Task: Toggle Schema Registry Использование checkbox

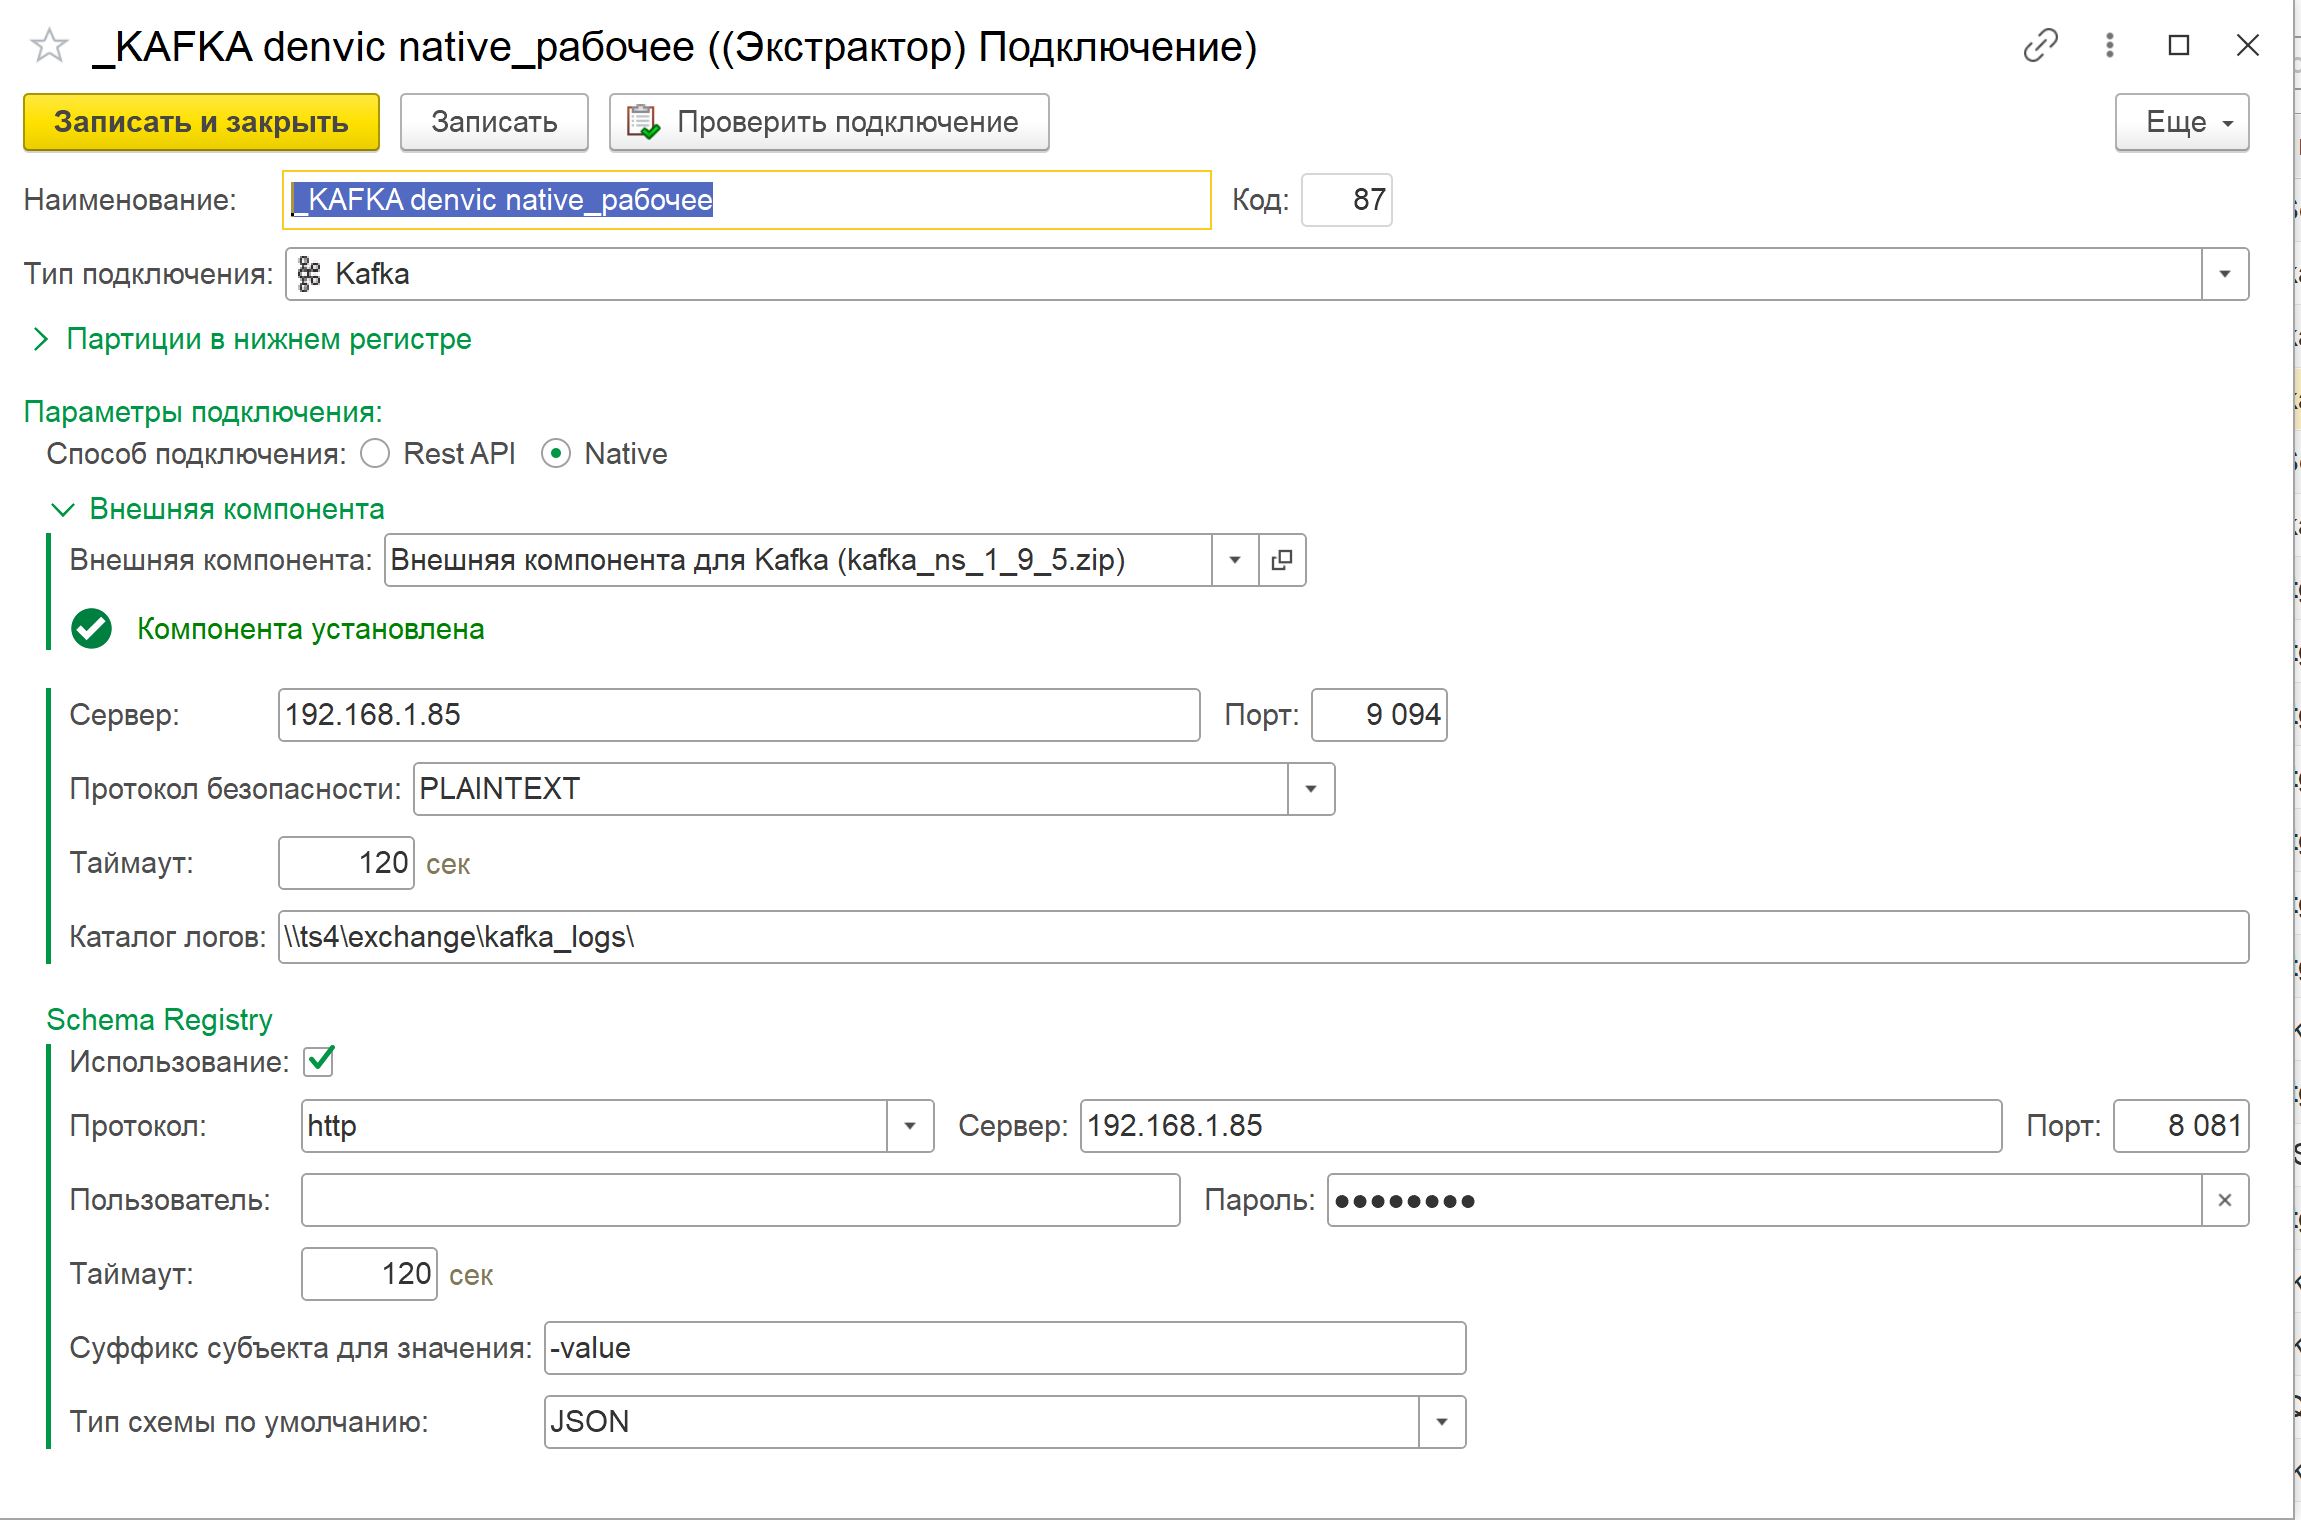Action: 319,1061
